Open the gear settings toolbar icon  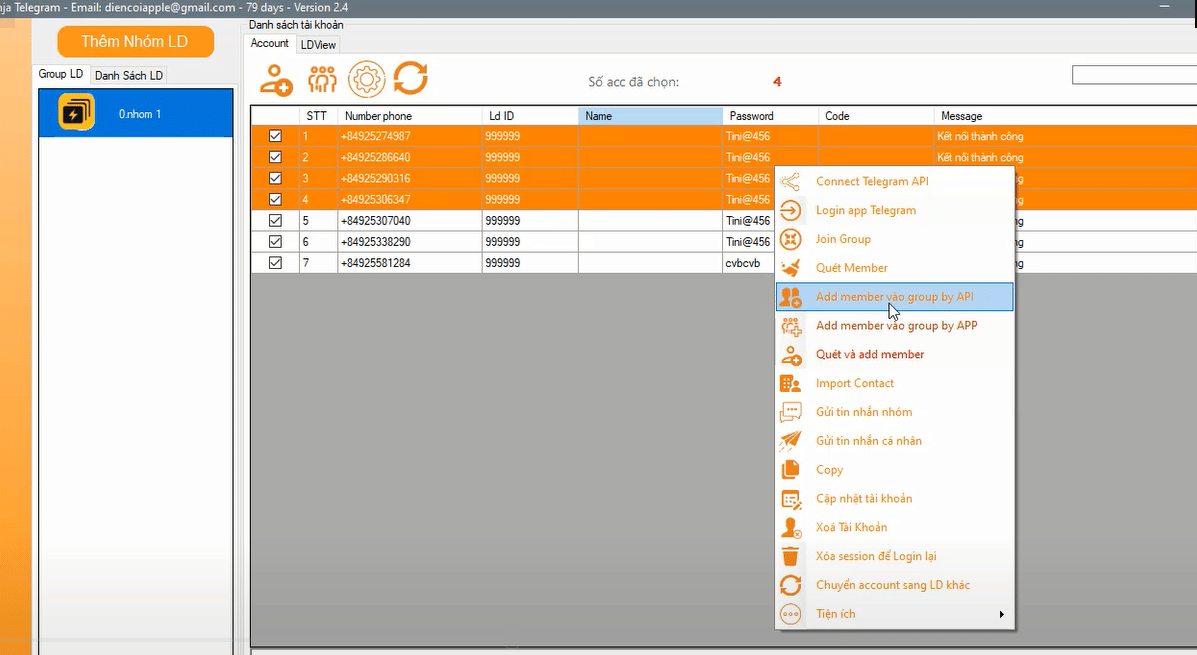(x=366, y=79)
